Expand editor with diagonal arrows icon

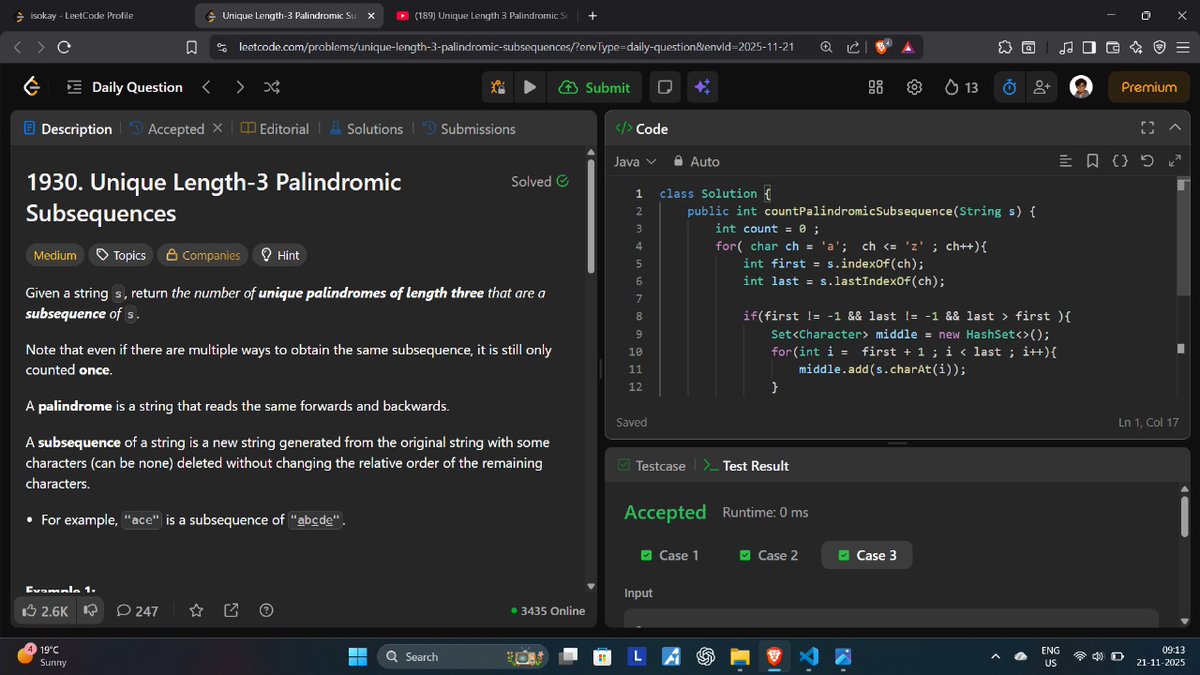coord(1175,161)
